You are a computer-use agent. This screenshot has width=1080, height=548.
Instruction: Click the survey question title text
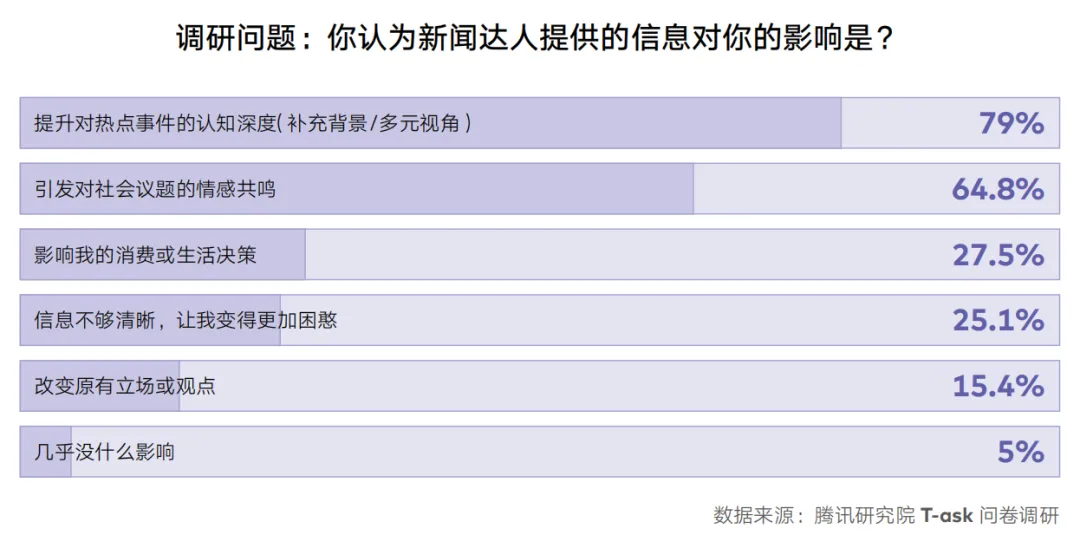pyautogui.click(x=534, y=38)
